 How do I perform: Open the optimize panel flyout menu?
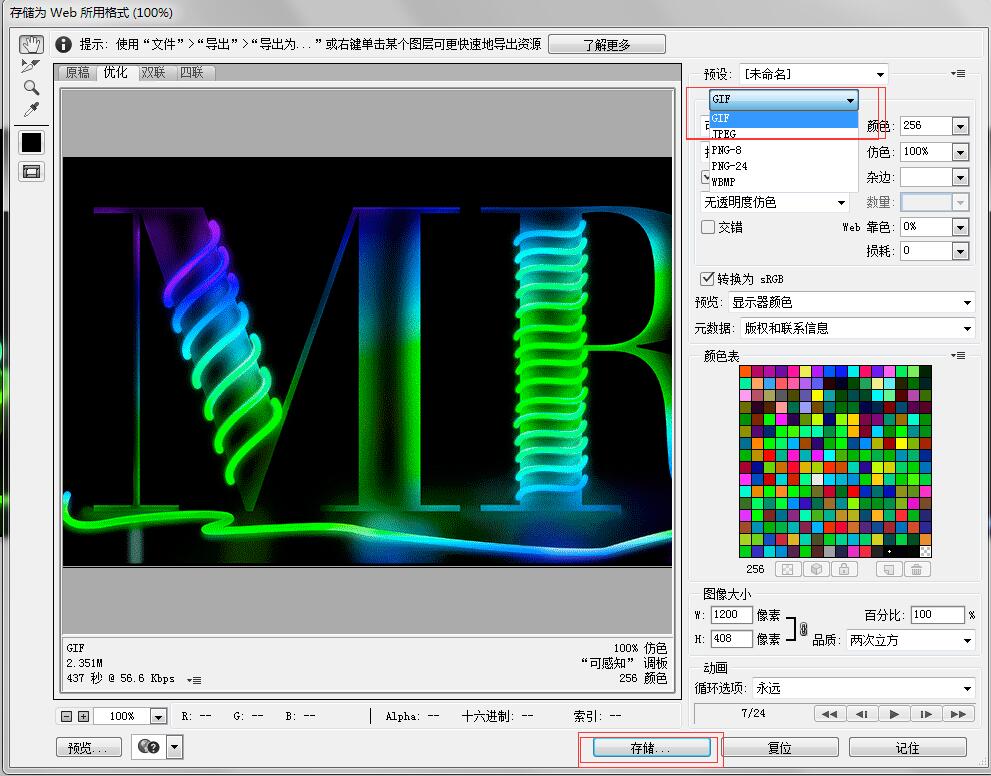point(958,74)
